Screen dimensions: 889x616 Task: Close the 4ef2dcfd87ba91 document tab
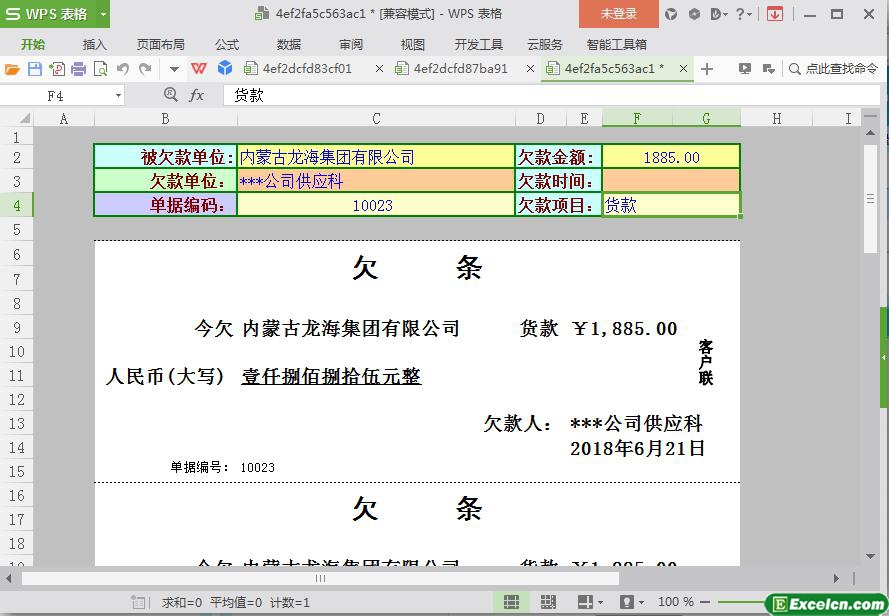530,69
